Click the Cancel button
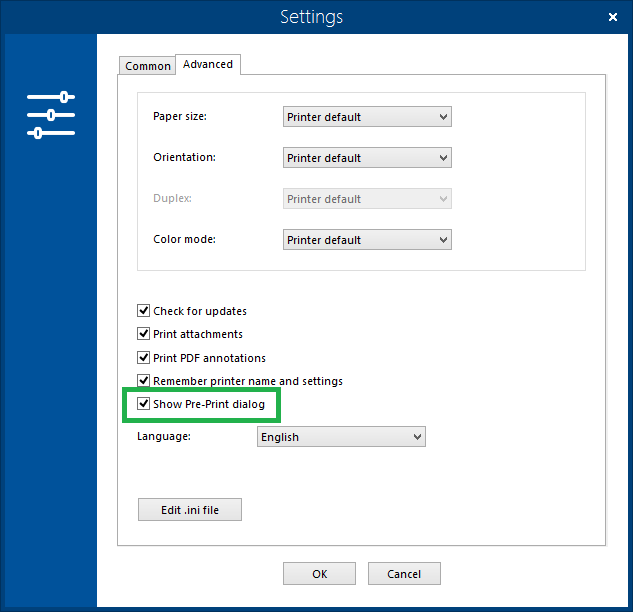Viewport: 633px width, 612px height. (x=404, y=574)
